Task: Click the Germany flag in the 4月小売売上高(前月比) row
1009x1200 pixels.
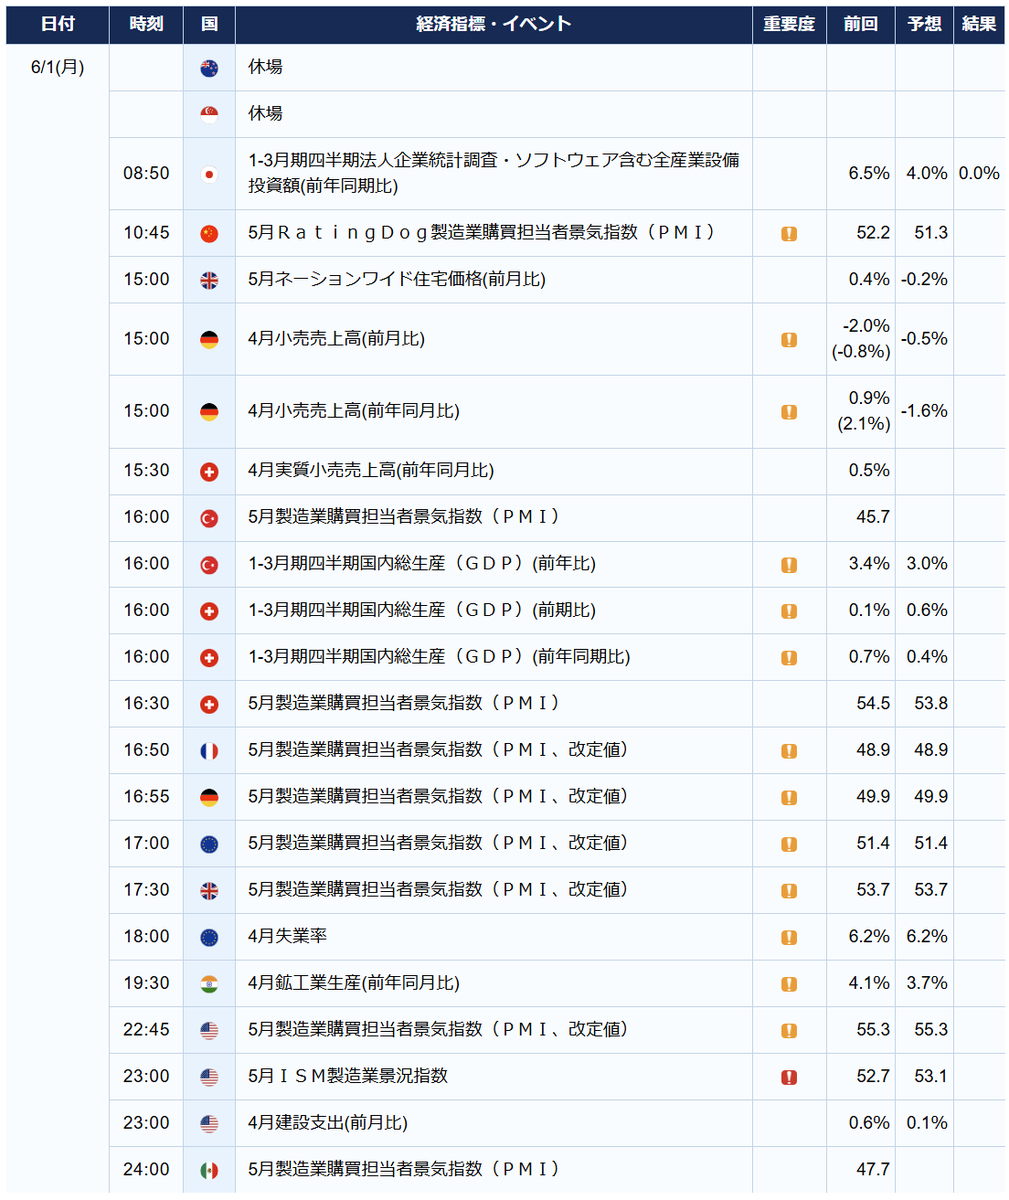Action: coord(209,339)
